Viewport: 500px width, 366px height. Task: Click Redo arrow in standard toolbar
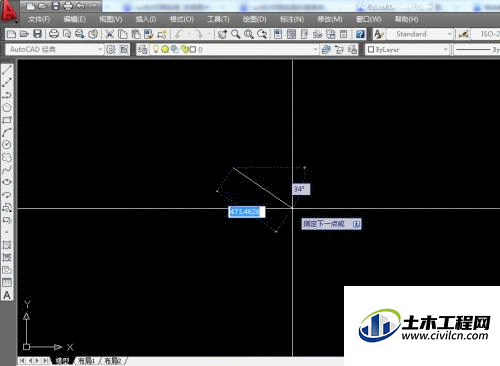click(199, 34)
